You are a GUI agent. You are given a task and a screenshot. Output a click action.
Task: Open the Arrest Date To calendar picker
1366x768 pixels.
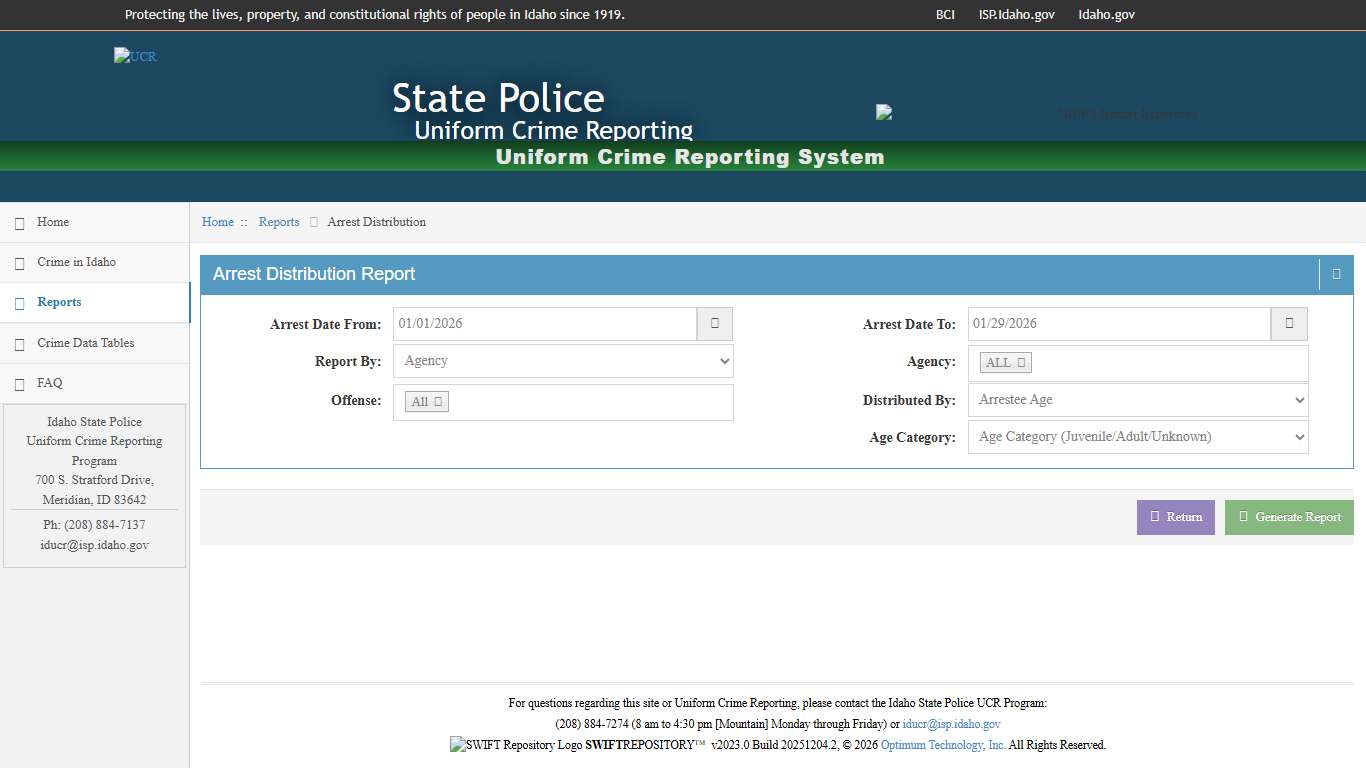click(x=1289, y=323)
